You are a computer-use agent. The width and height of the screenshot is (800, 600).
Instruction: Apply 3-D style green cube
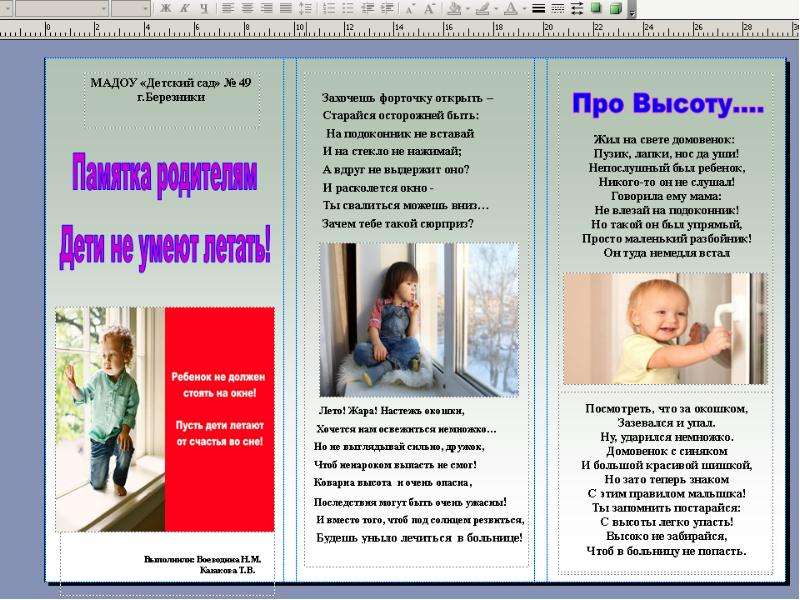(615, 9)
